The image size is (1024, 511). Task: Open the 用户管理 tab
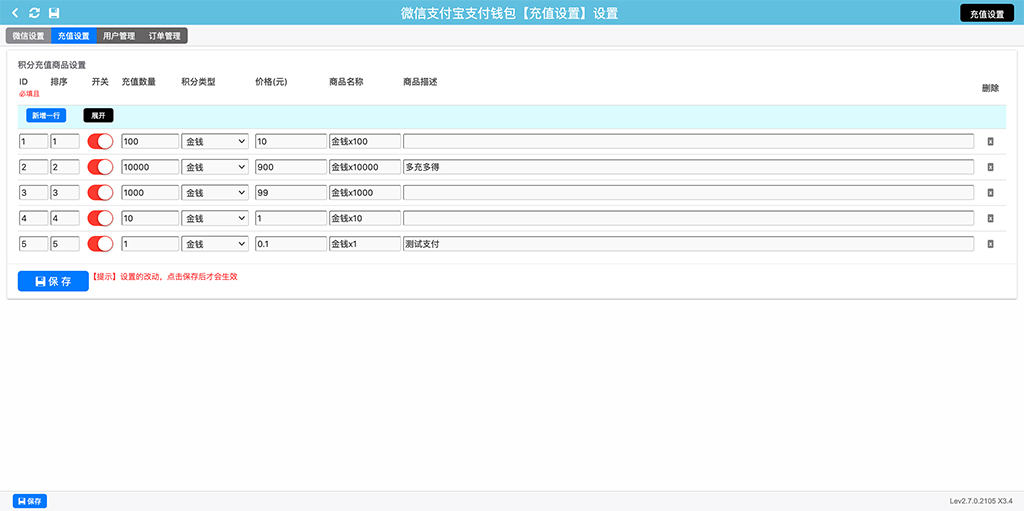(x=119, y=36)
